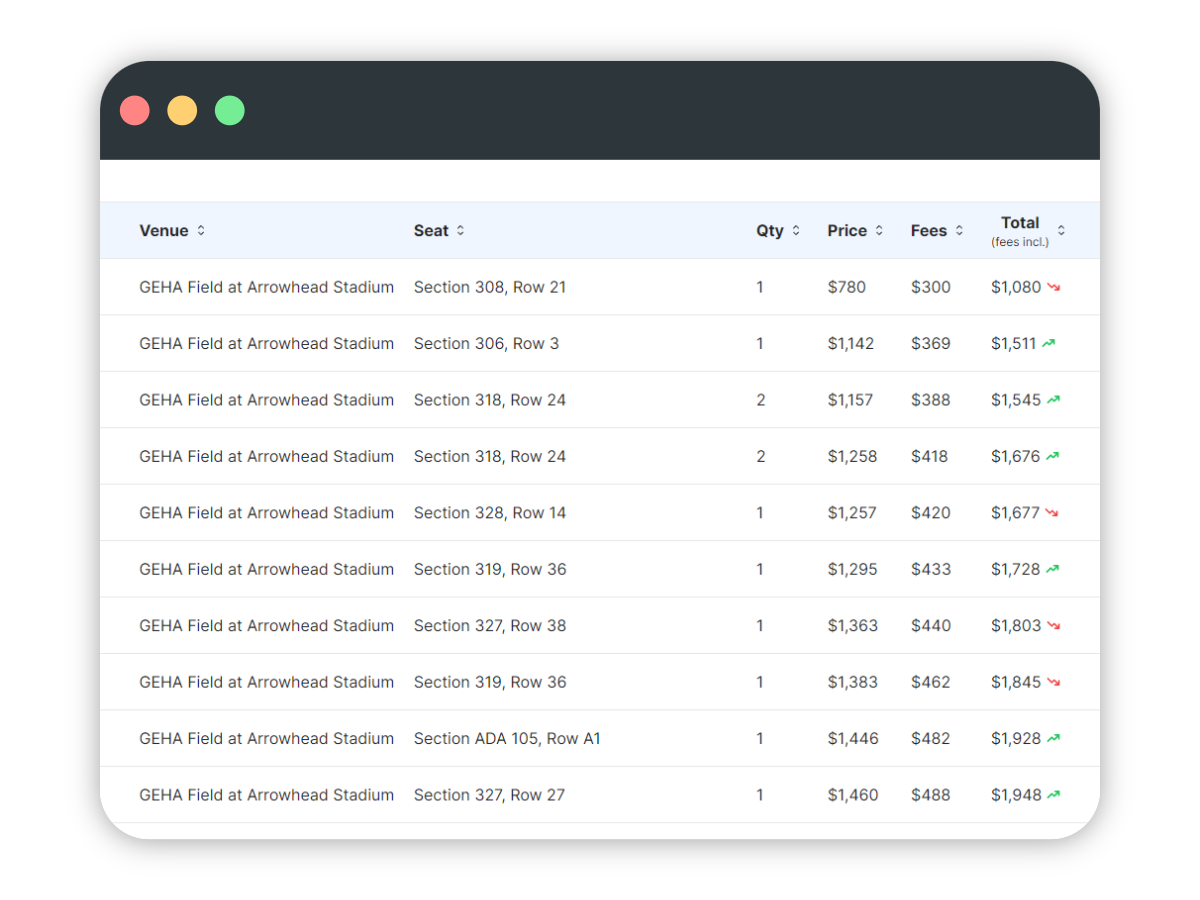Open the sort chevron next to the Seat header
The height and width of the screenshot is (900, 1200).
coord(458,231)
